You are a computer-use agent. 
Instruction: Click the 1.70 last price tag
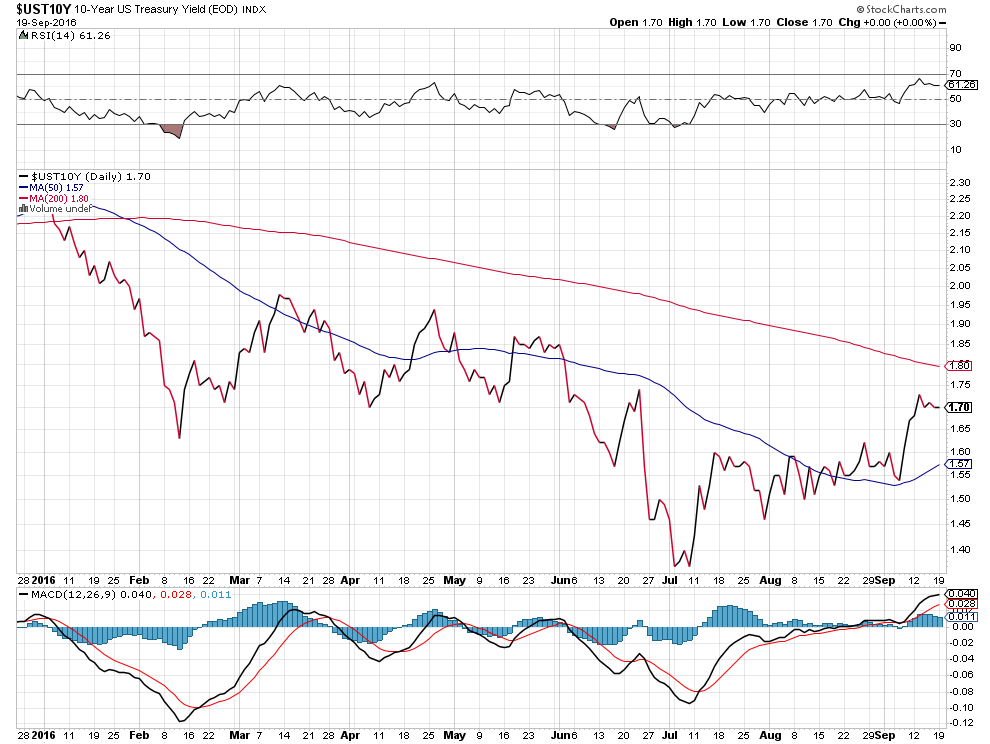click(x=957, y=407)
